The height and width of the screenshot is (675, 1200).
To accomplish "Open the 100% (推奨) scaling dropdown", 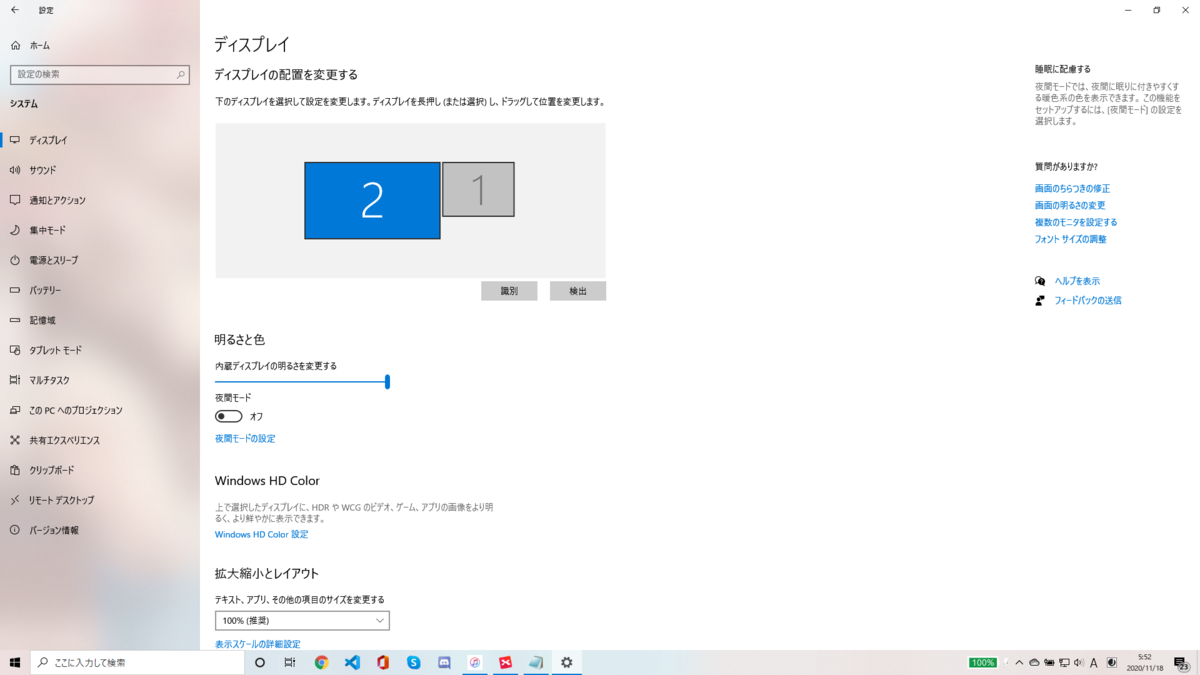I will click(302, 620).
